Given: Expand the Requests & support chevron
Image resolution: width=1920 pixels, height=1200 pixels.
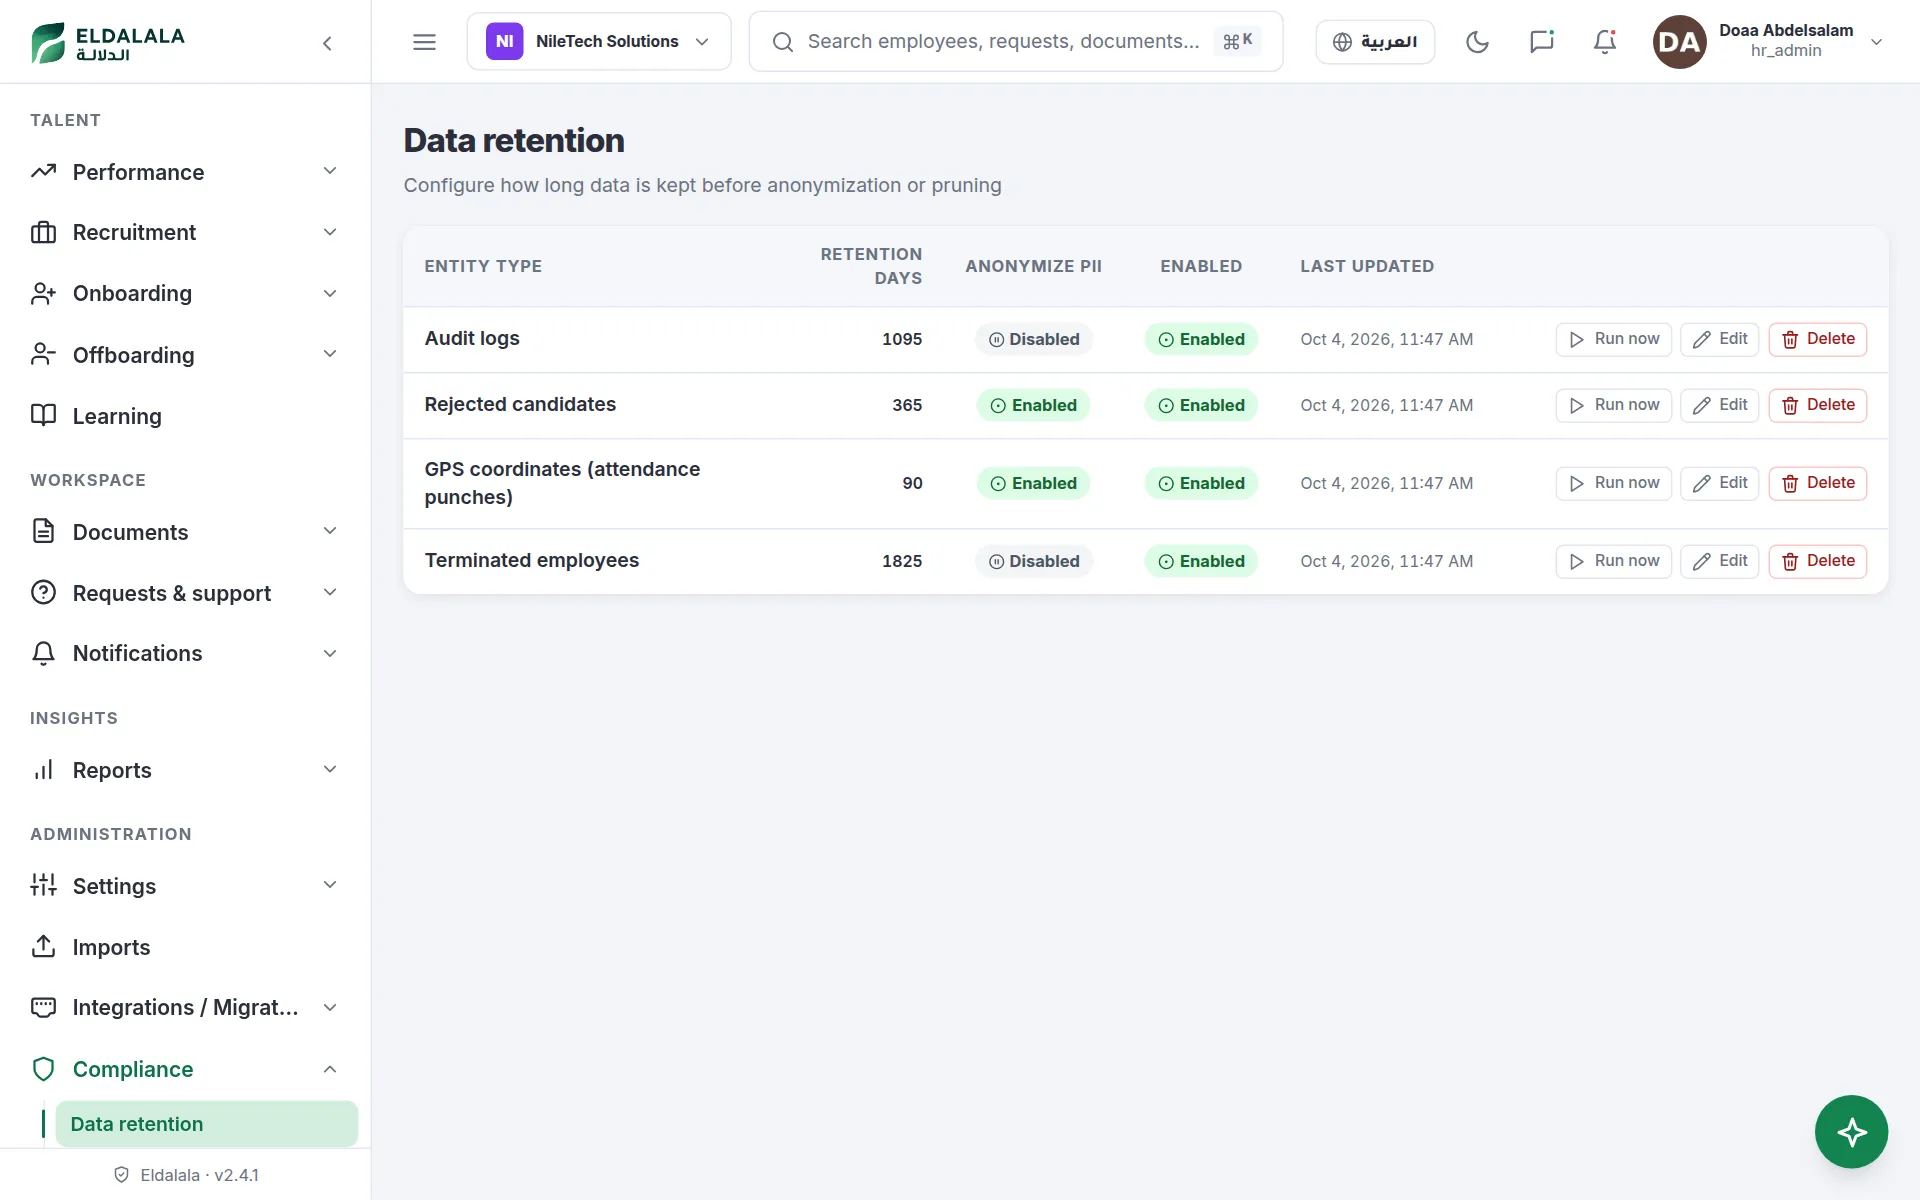Looking at the screenshot, I should [x=330, y=592].
